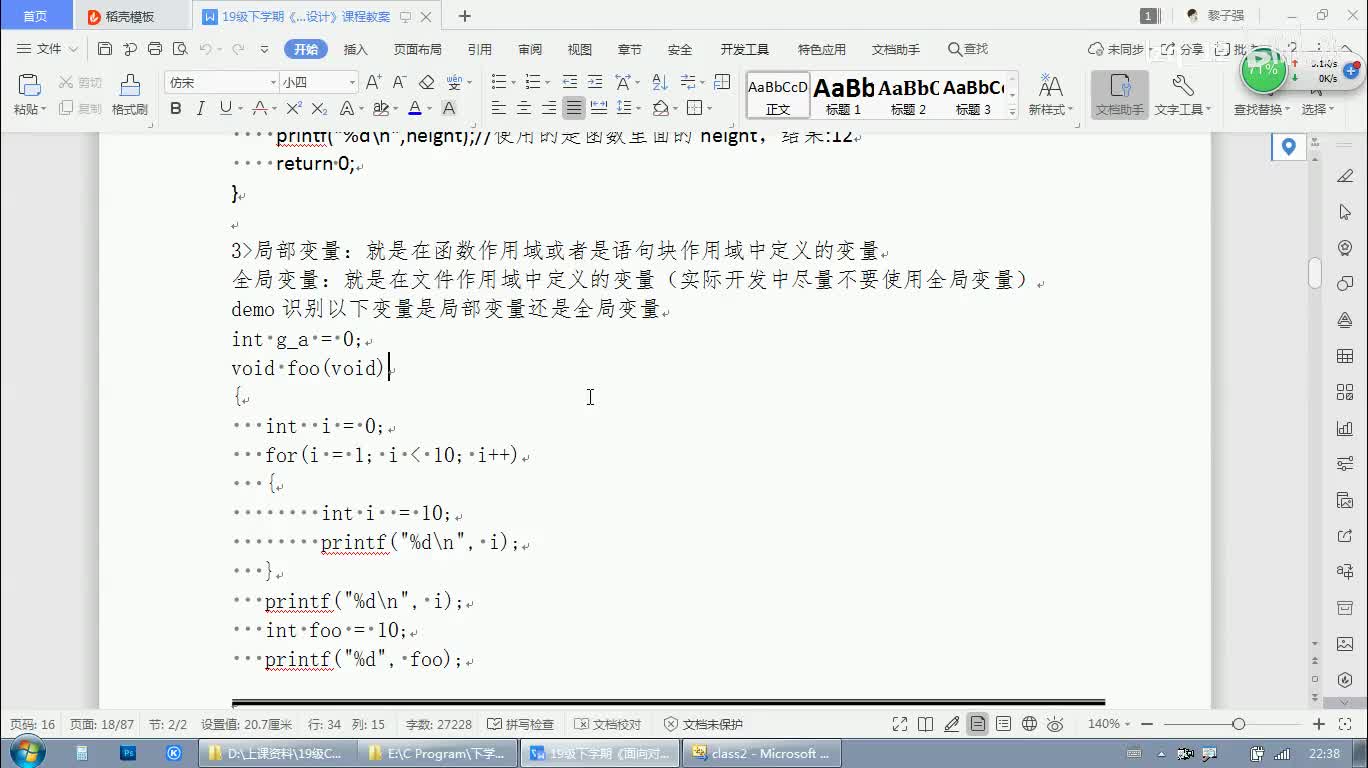Toggle italic formatting
This screenshot has width=1368, height=768.
[x=201, y=108]
